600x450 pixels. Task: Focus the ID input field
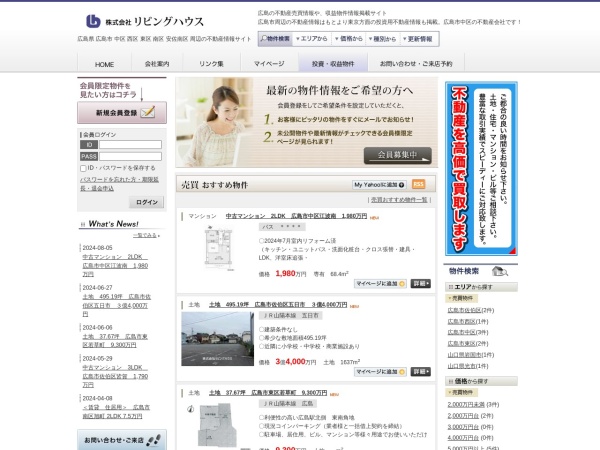click(x=130, y=145)
